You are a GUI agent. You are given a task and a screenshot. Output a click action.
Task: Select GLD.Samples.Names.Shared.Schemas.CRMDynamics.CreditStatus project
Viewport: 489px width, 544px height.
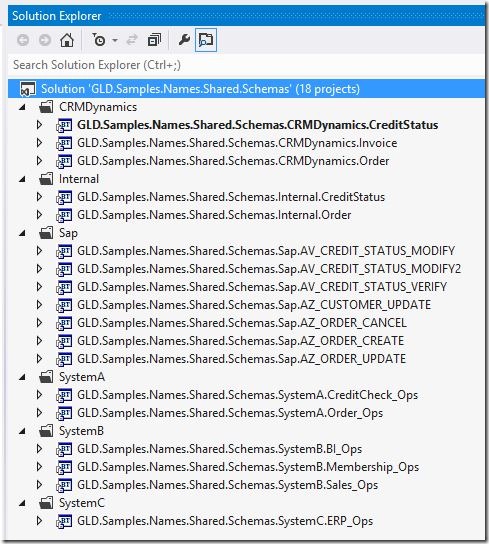point(258,125)
